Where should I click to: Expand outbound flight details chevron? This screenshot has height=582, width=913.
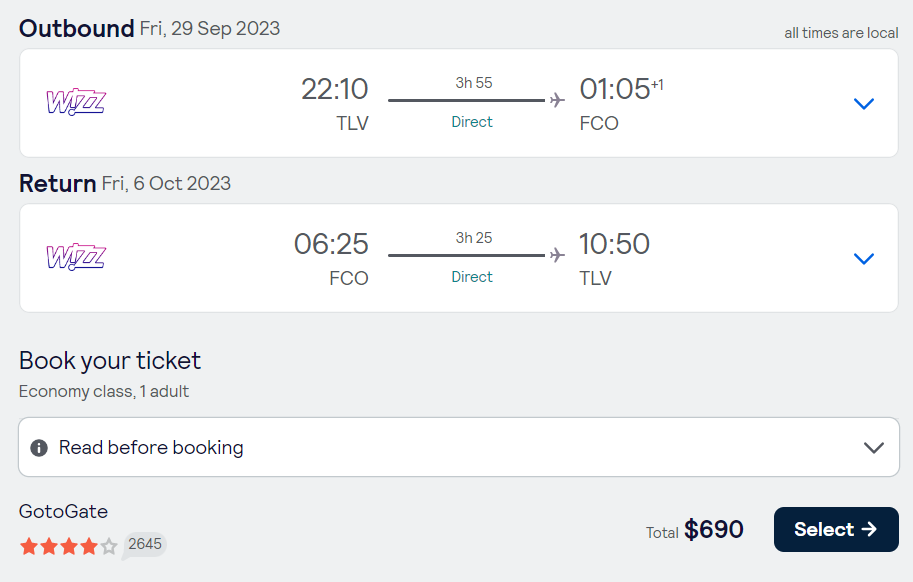click(864, 104)
